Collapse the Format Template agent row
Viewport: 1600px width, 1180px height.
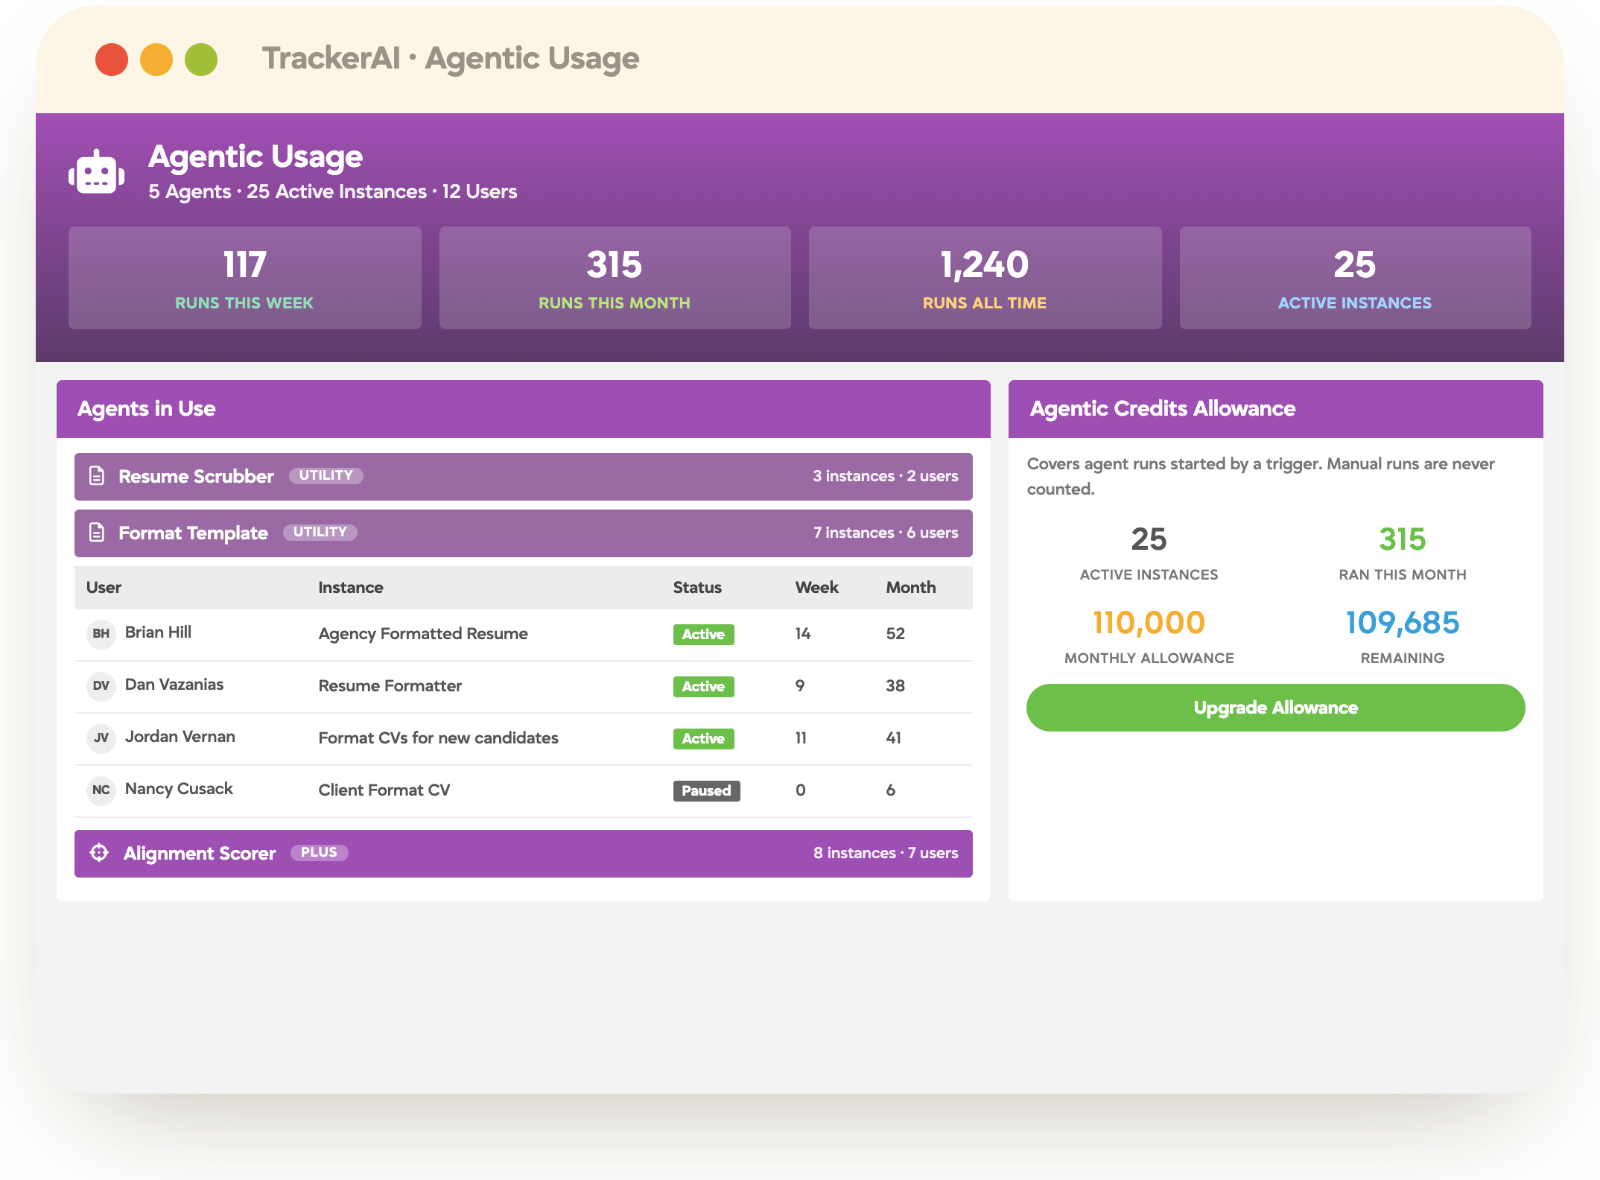click(523, 533)
